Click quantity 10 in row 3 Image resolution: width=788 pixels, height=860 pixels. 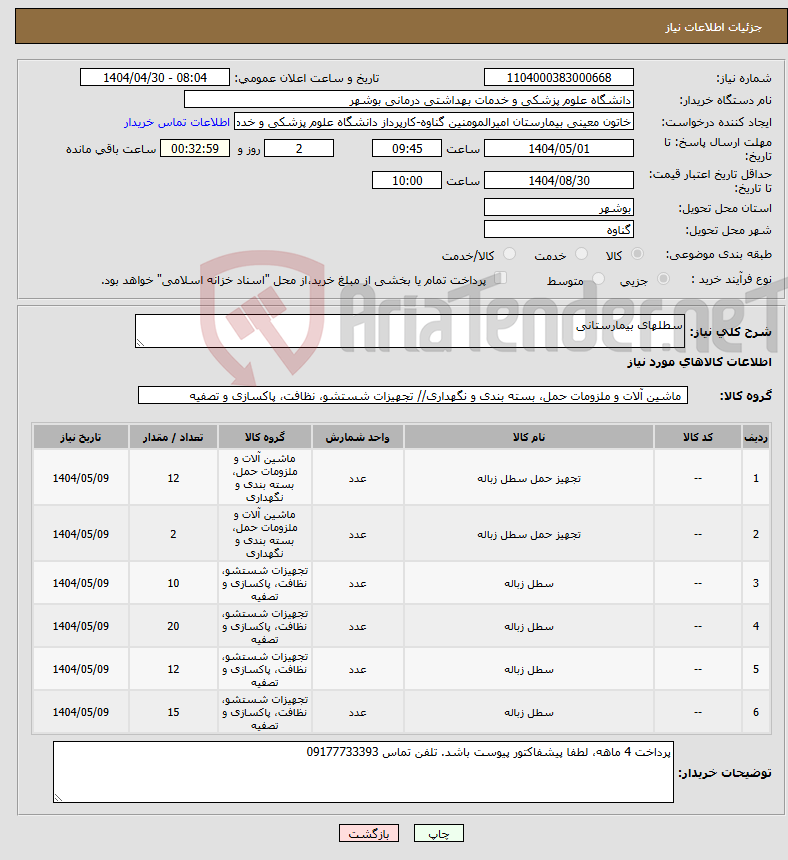tap(173, 584)
